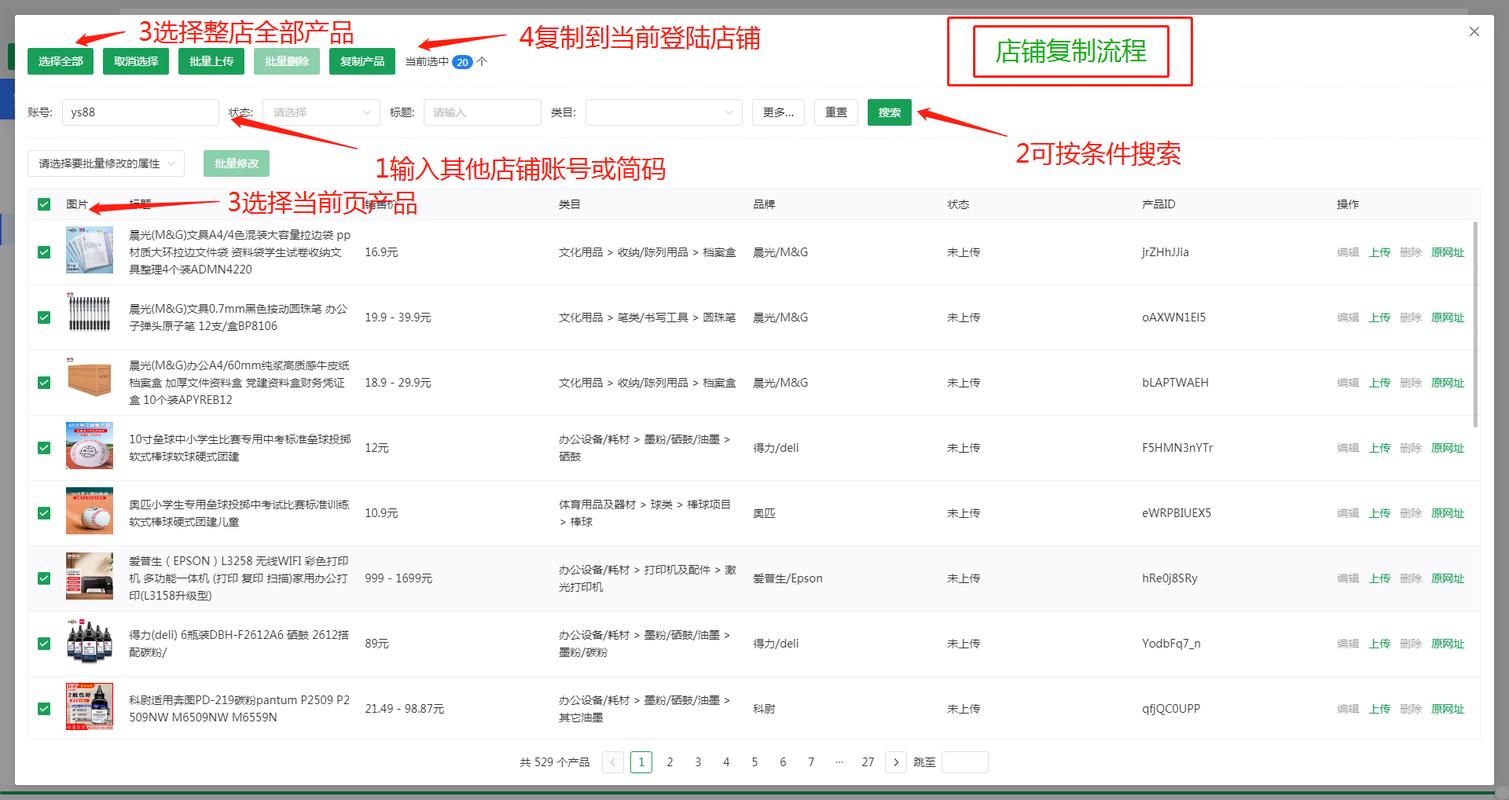Uncheck the 奥匹棒球 product row checkbox
Viewport: 1509px width, 800px height.
coord(43,512)
